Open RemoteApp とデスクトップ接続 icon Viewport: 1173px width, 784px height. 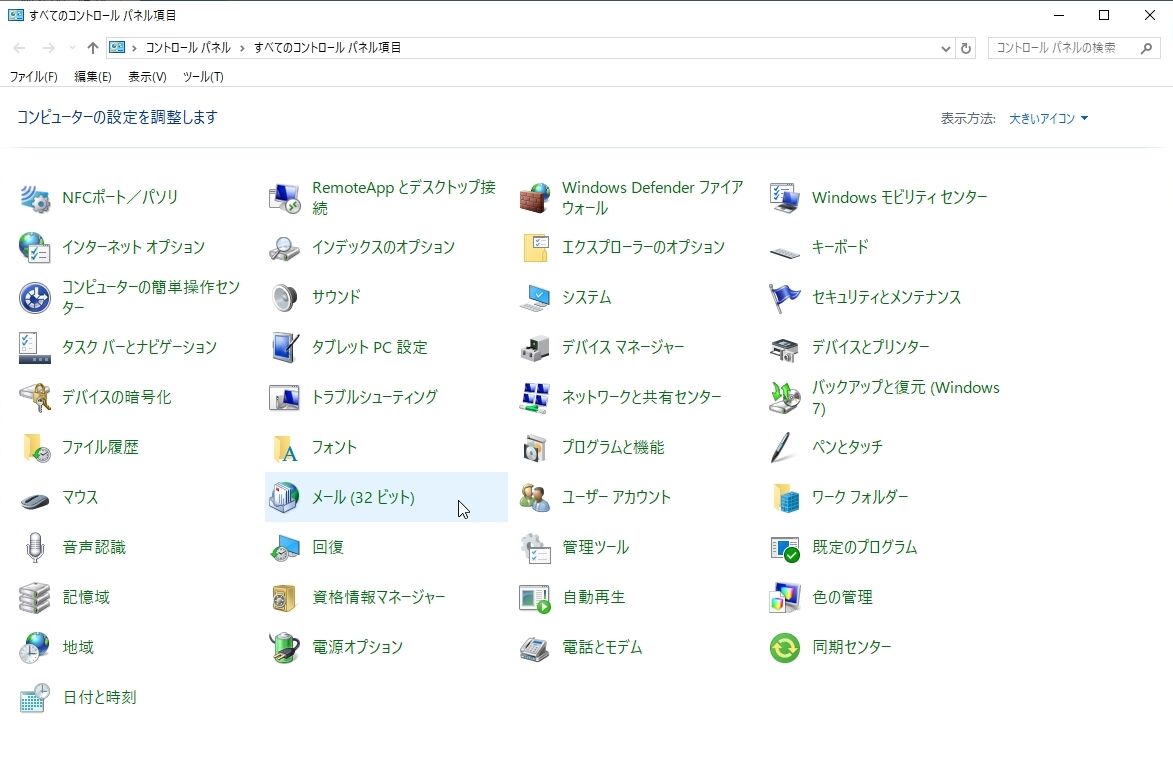tap(284, 197)
